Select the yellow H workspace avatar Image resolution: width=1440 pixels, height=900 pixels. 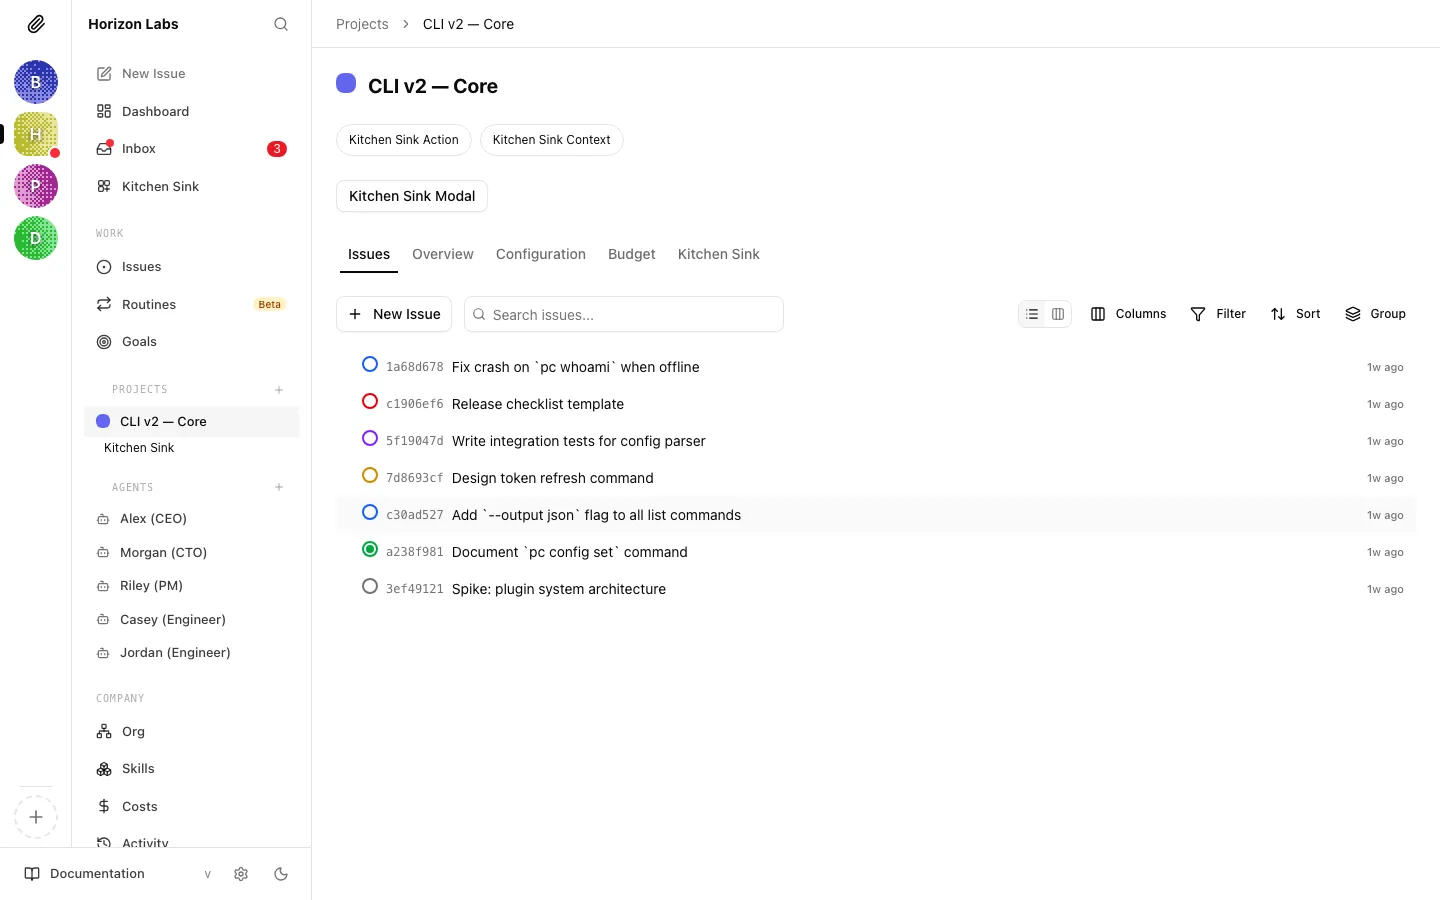36,134
